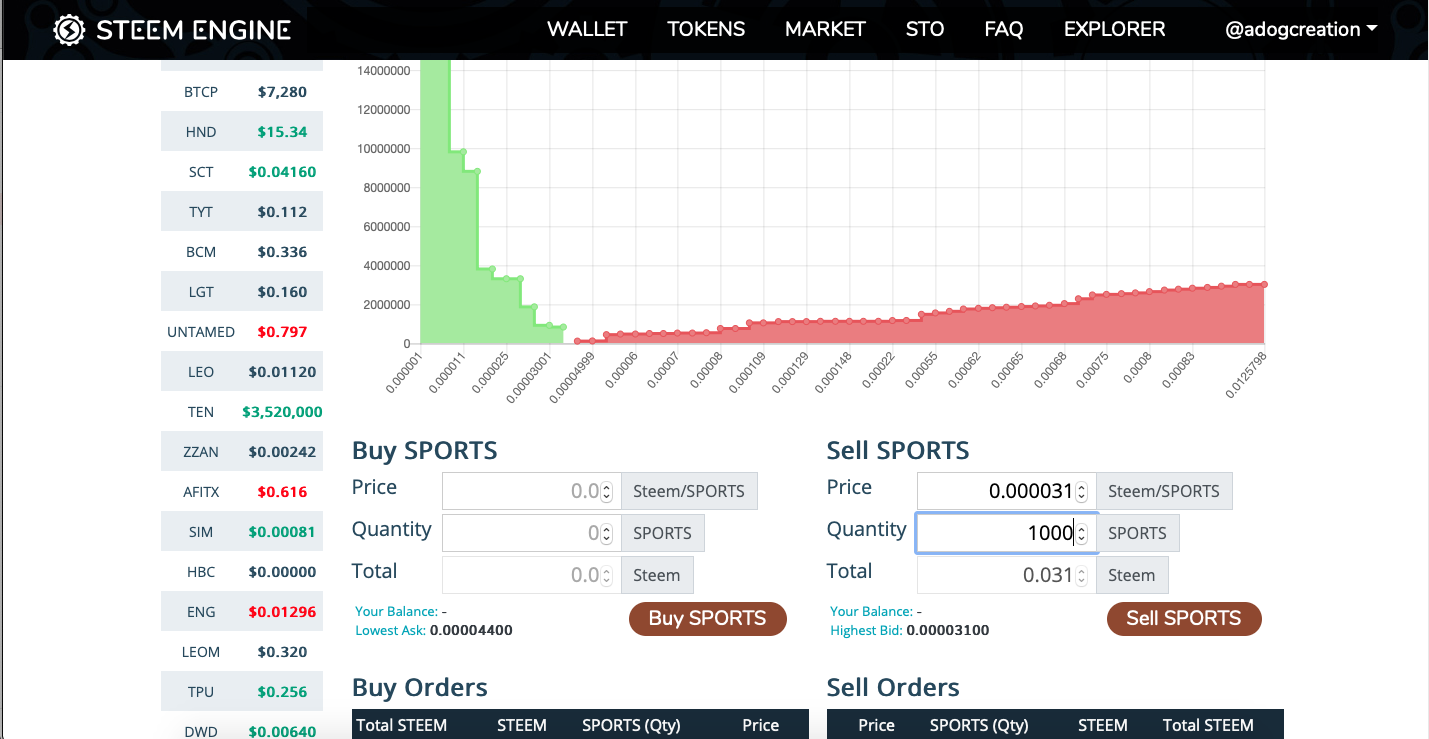Open the STO menu item
Viewport: 1429px width, 739px height.
coord(925,29)
